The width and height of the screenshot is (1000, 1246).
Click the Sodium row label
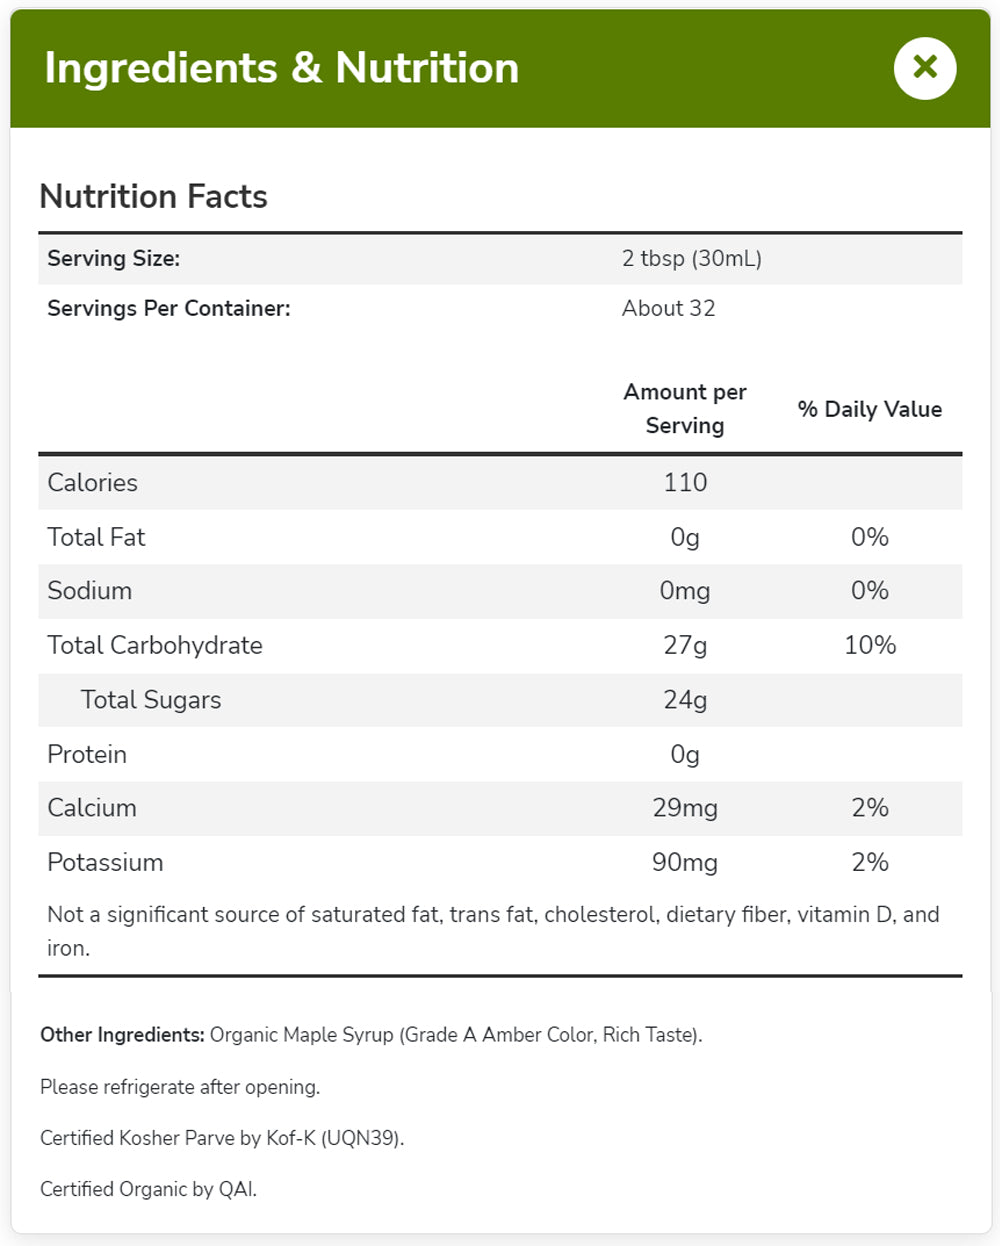click(x=89, y=590)
